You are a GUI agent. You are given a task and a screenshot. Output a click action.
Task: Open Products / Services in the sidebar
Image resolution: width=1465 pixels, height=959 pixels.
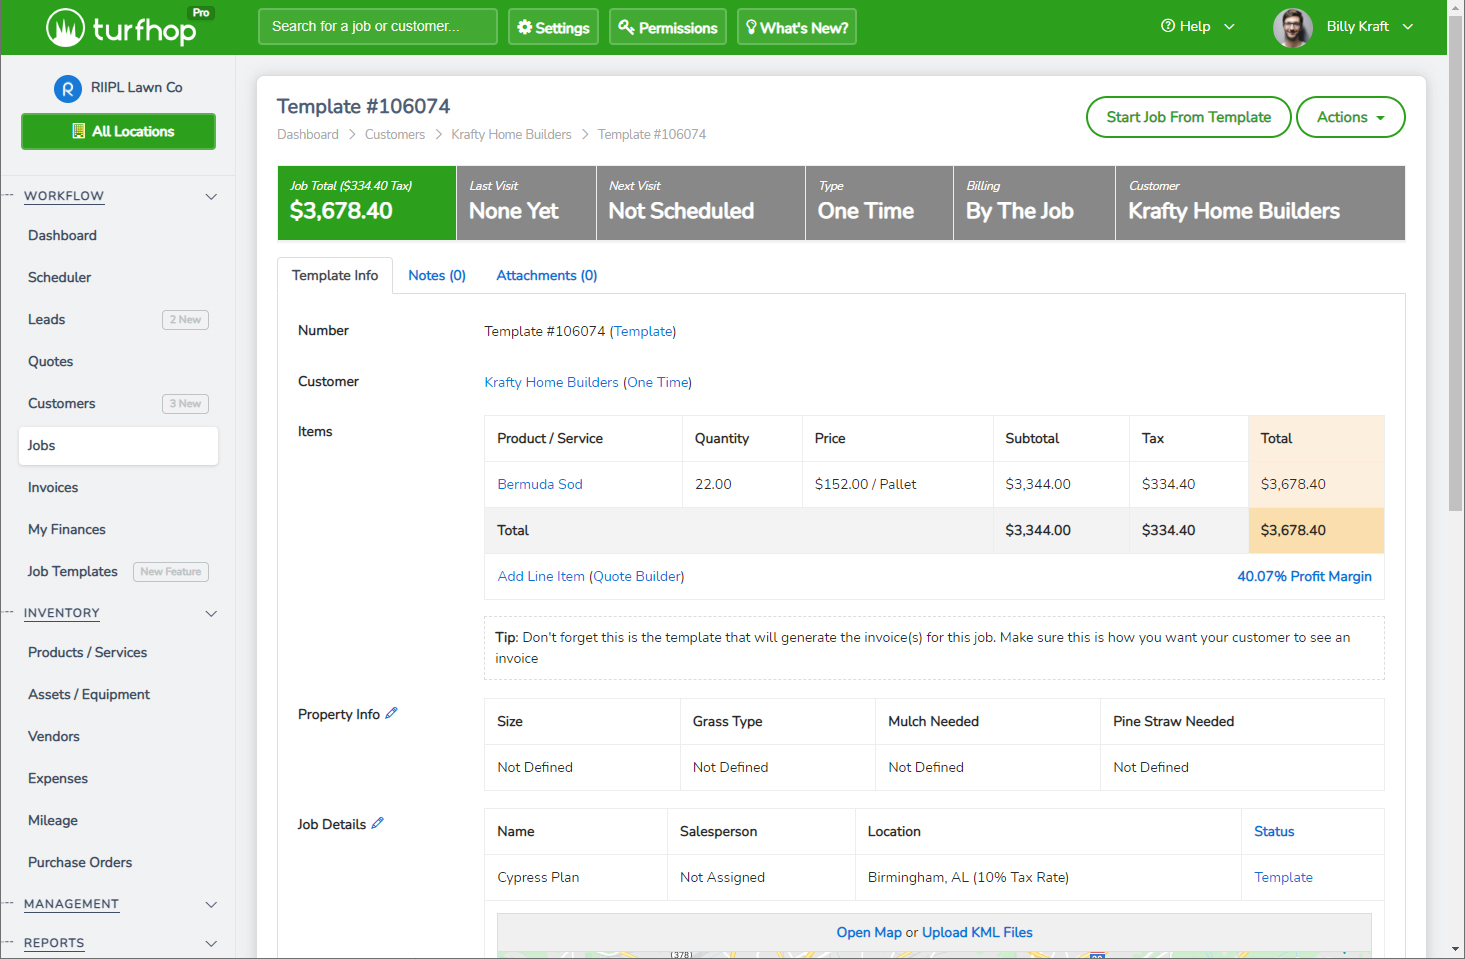[88, 652]
